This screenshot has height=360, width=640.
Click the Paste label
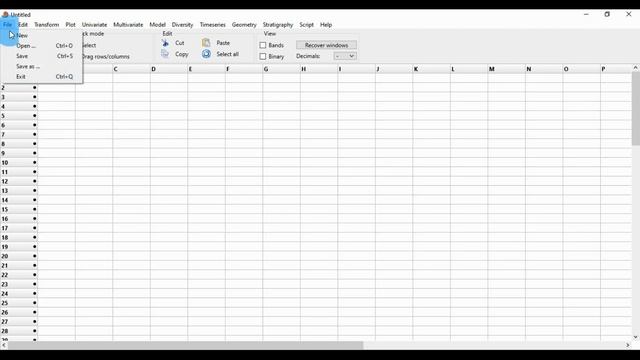tap(223, 42)
